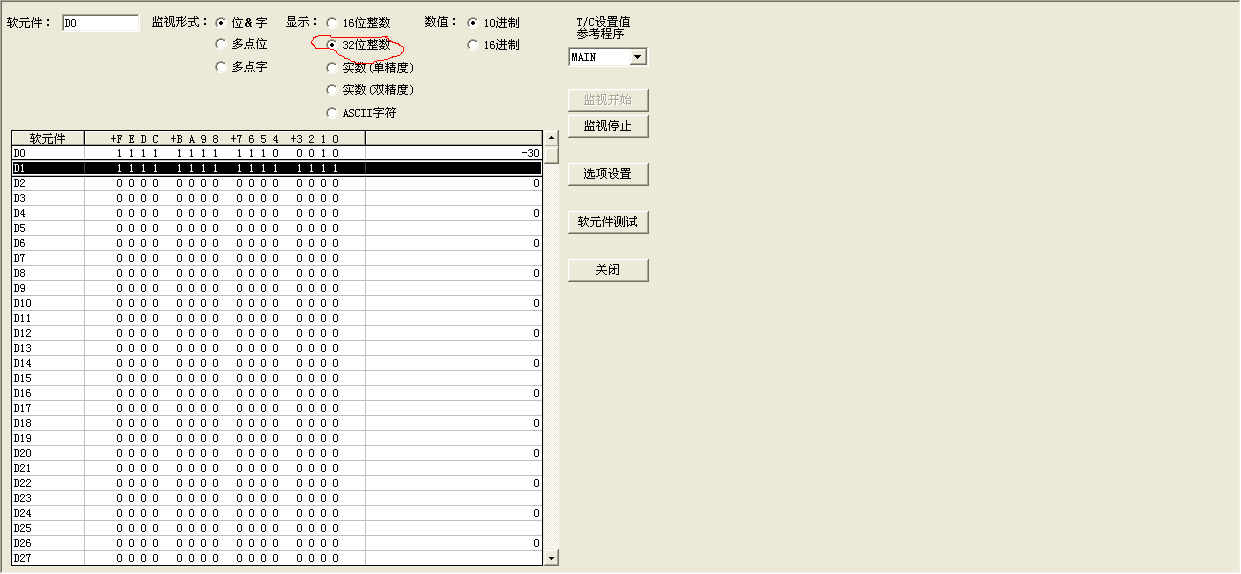
Task: Choose 32位整数 display option
Action: click(332, 44)
